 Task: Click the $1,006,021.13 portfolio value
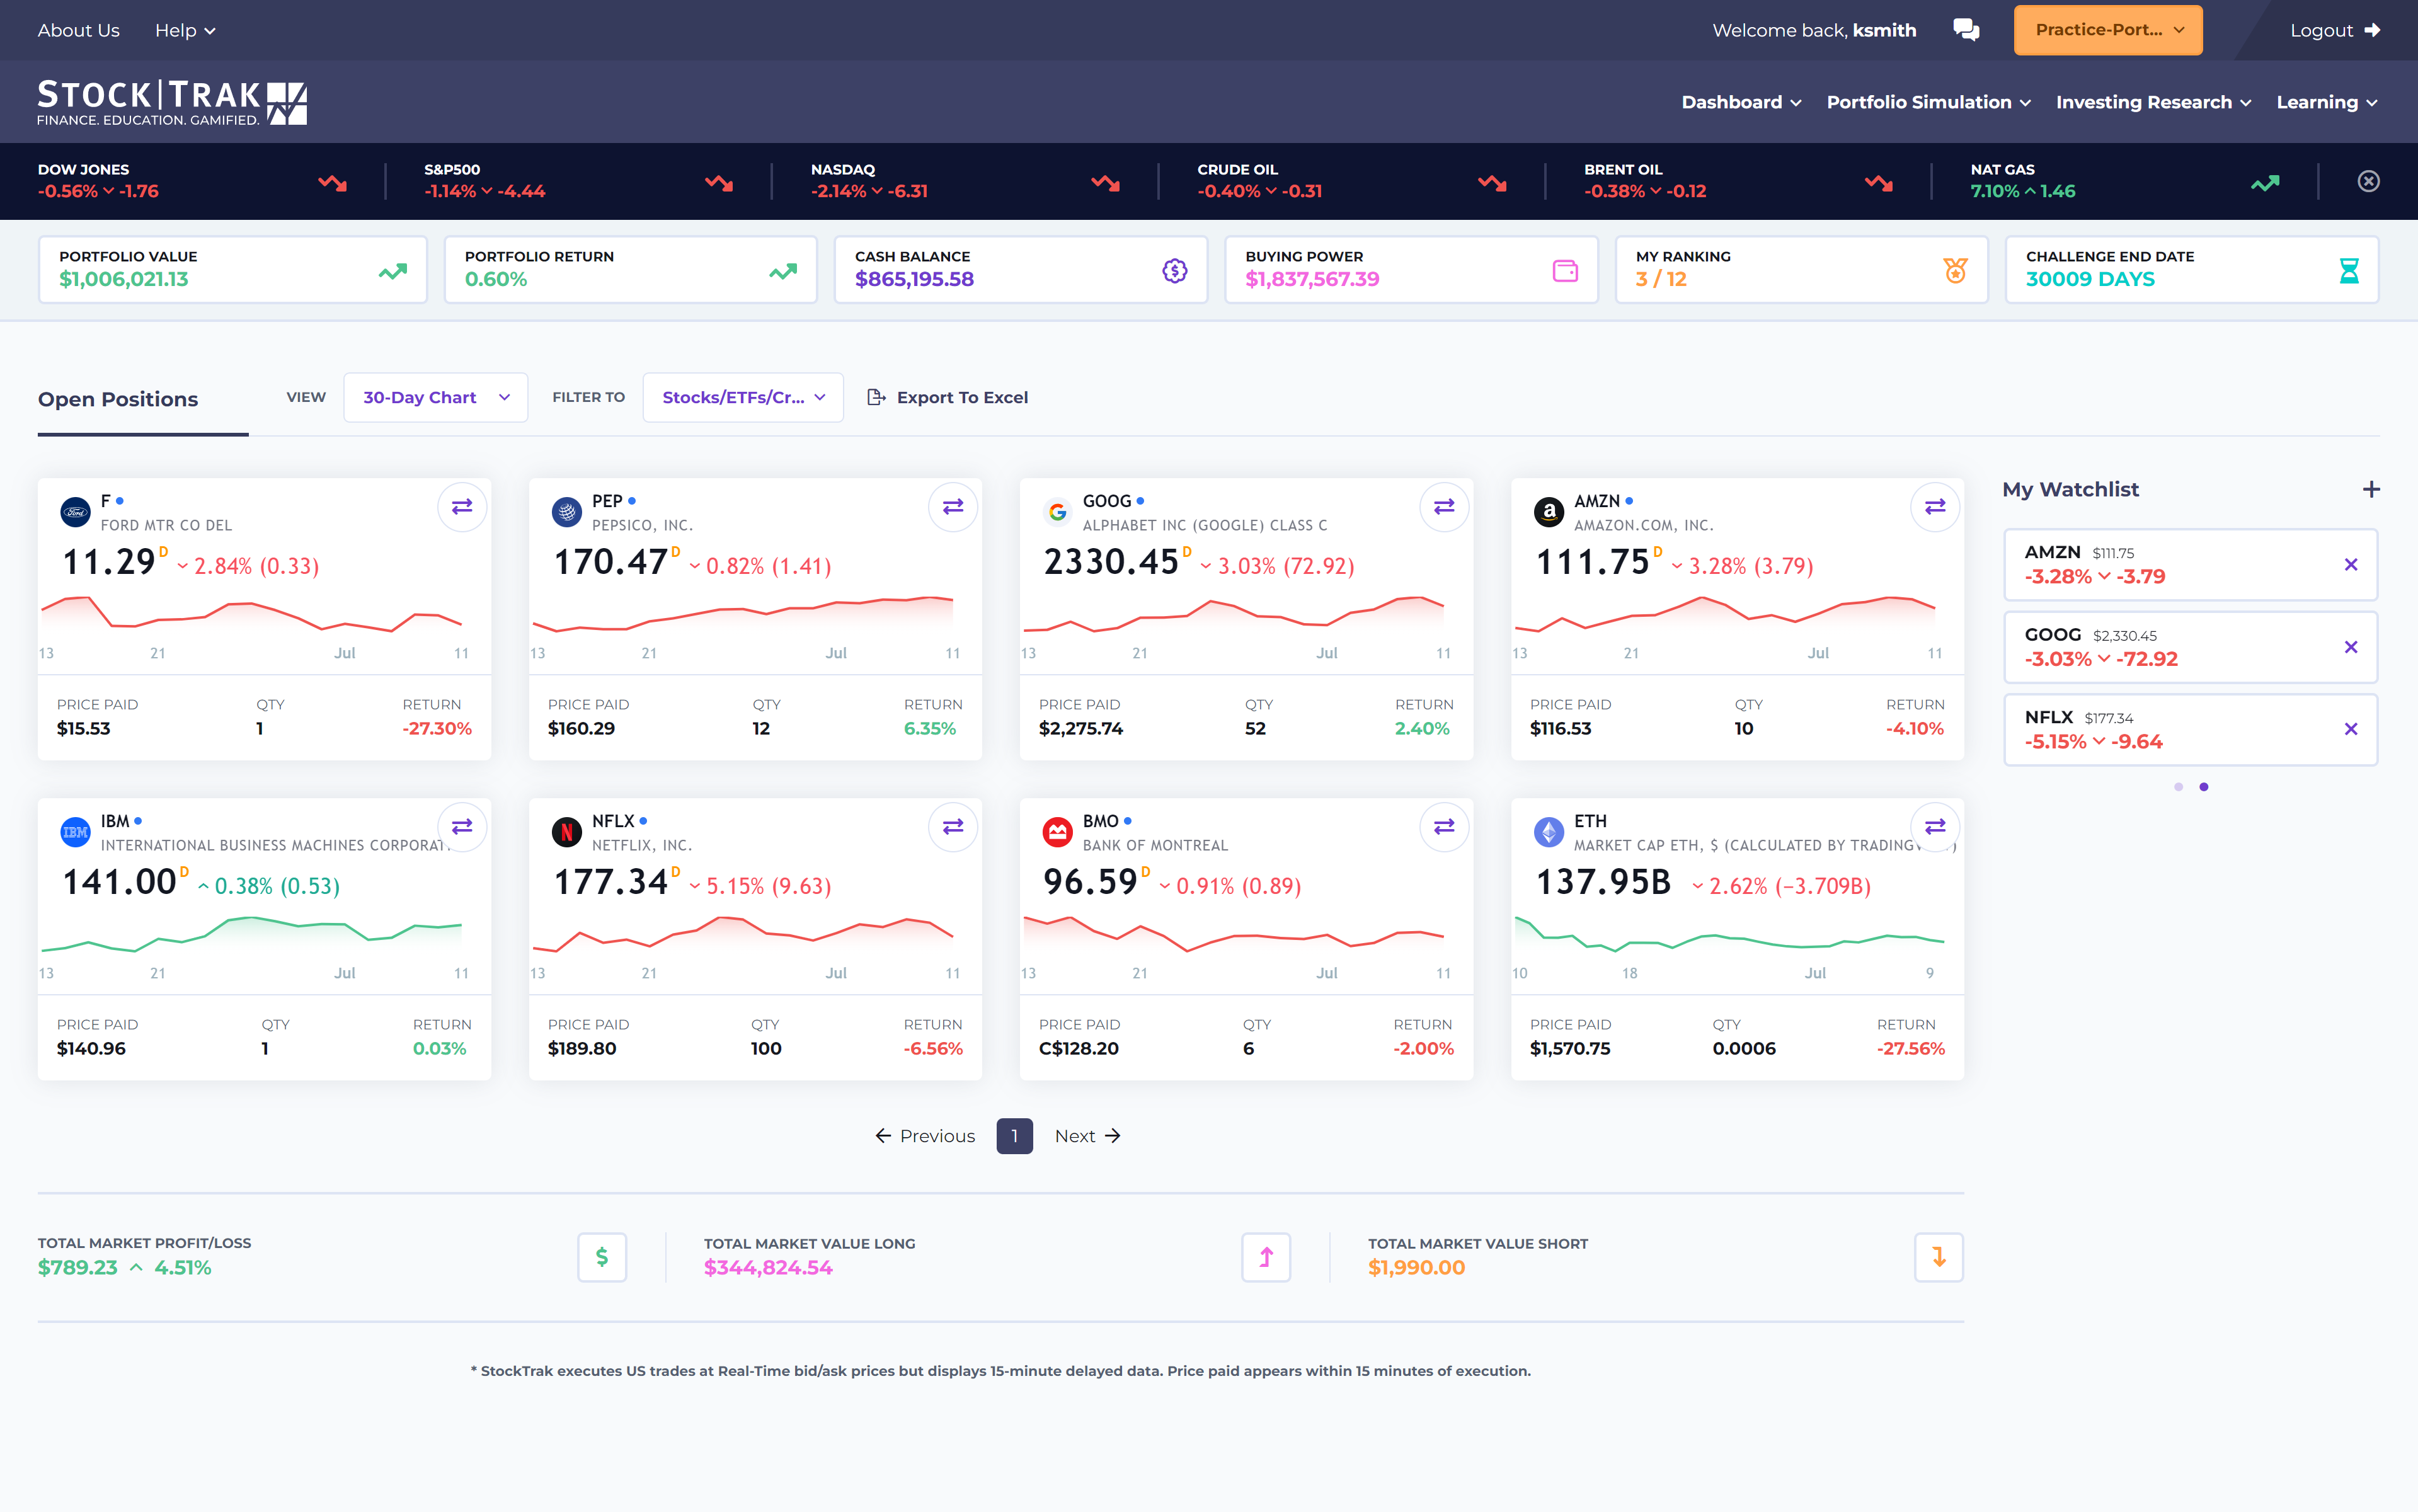[x=123, y=280]
